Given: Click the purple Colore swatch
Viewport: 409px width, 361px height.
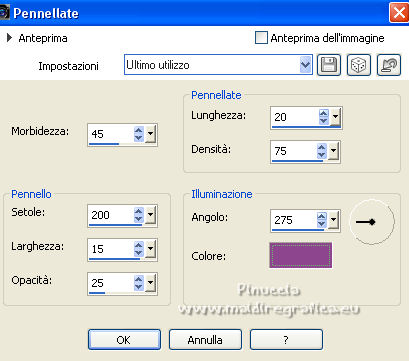Looking at the screenshot, I should 301,255.
